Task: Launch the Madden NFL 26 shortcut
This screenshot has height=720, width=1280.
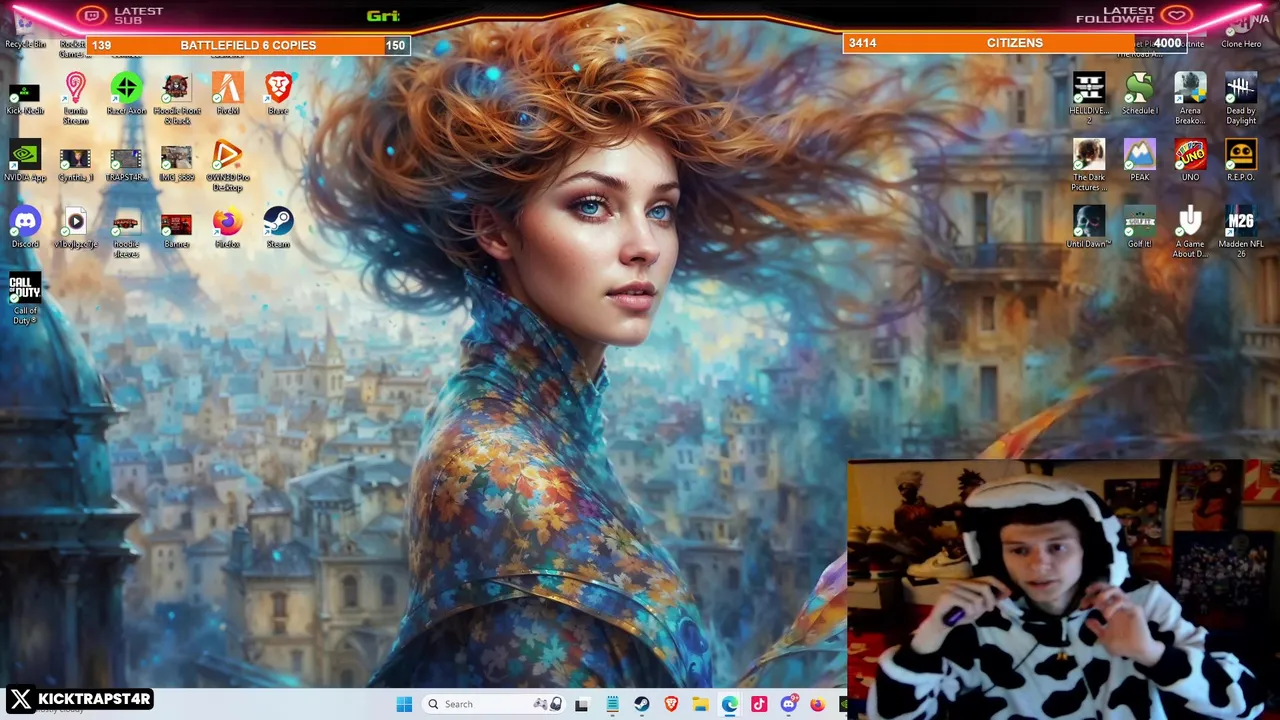Action: click(1241, 233)
